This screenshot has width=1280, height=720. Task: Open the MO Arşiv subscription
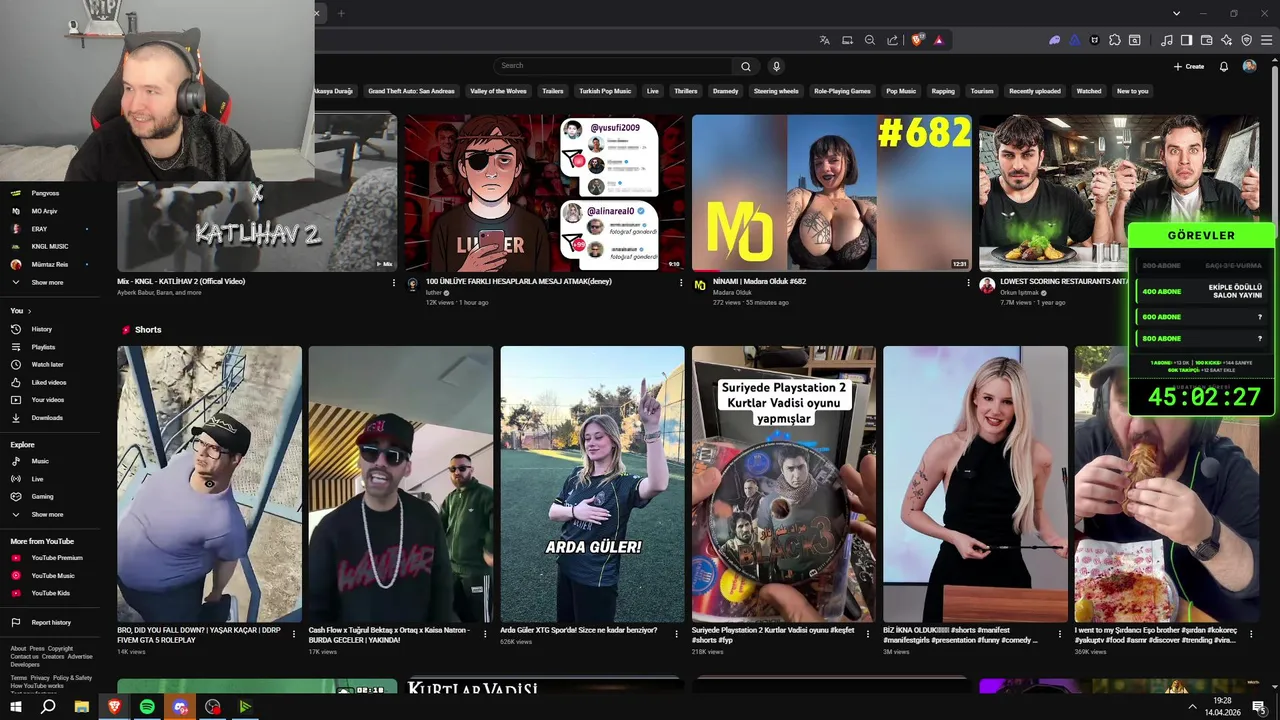[44, 211]
